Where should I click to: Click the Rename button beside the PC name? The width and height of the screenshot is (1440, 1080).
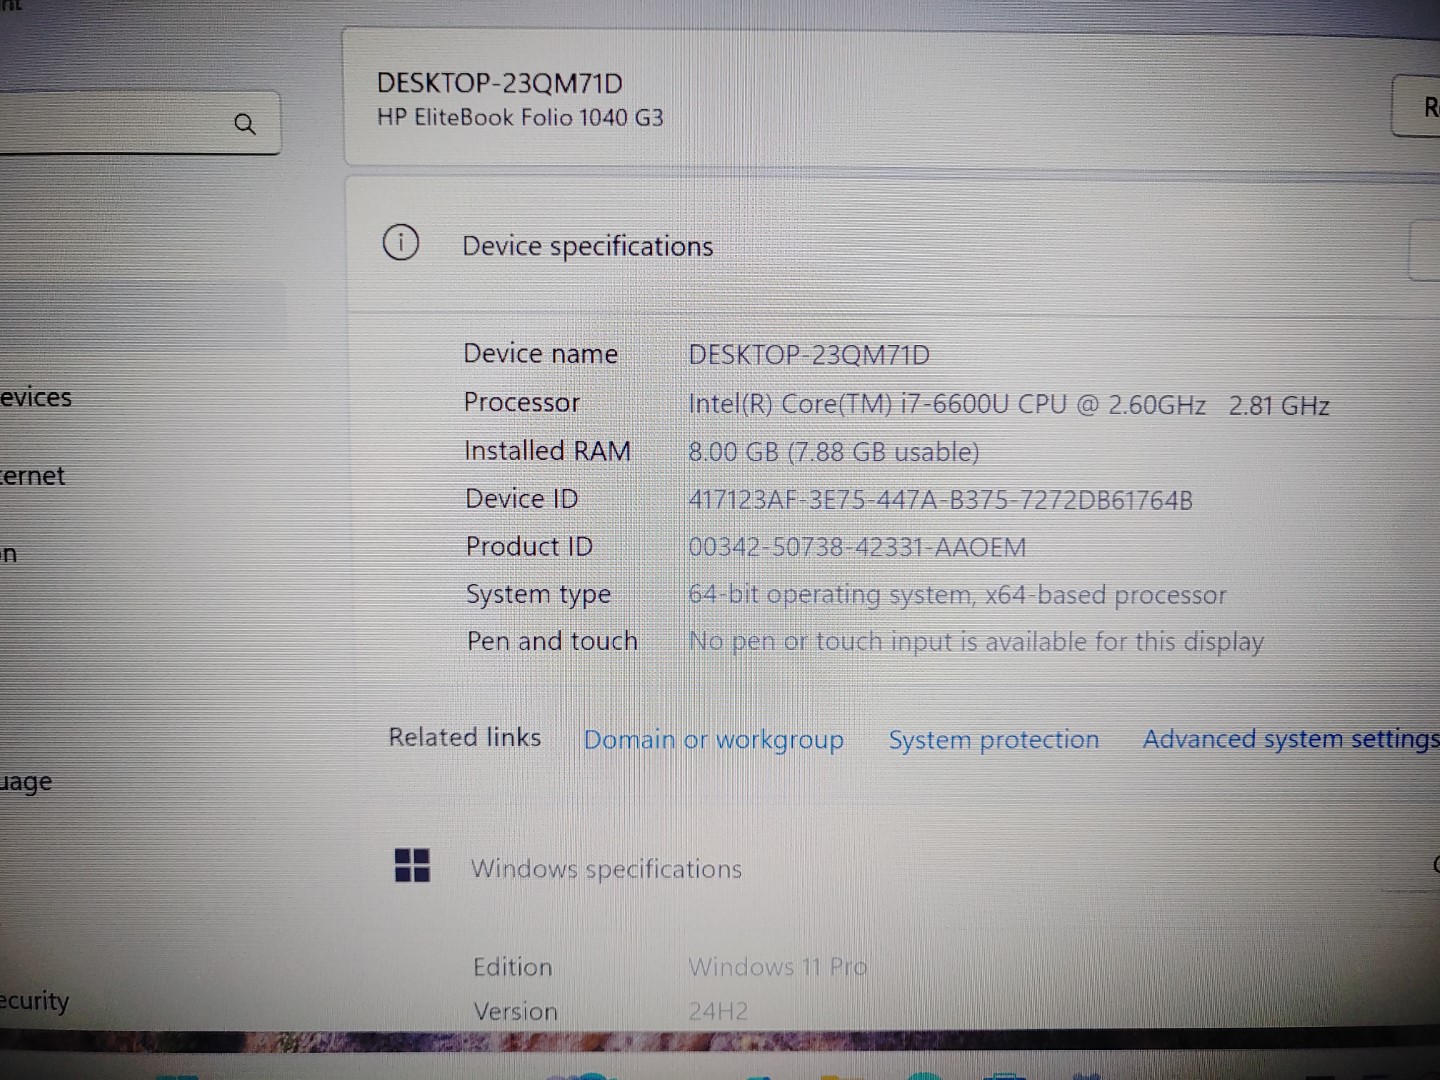point(1417,106)
